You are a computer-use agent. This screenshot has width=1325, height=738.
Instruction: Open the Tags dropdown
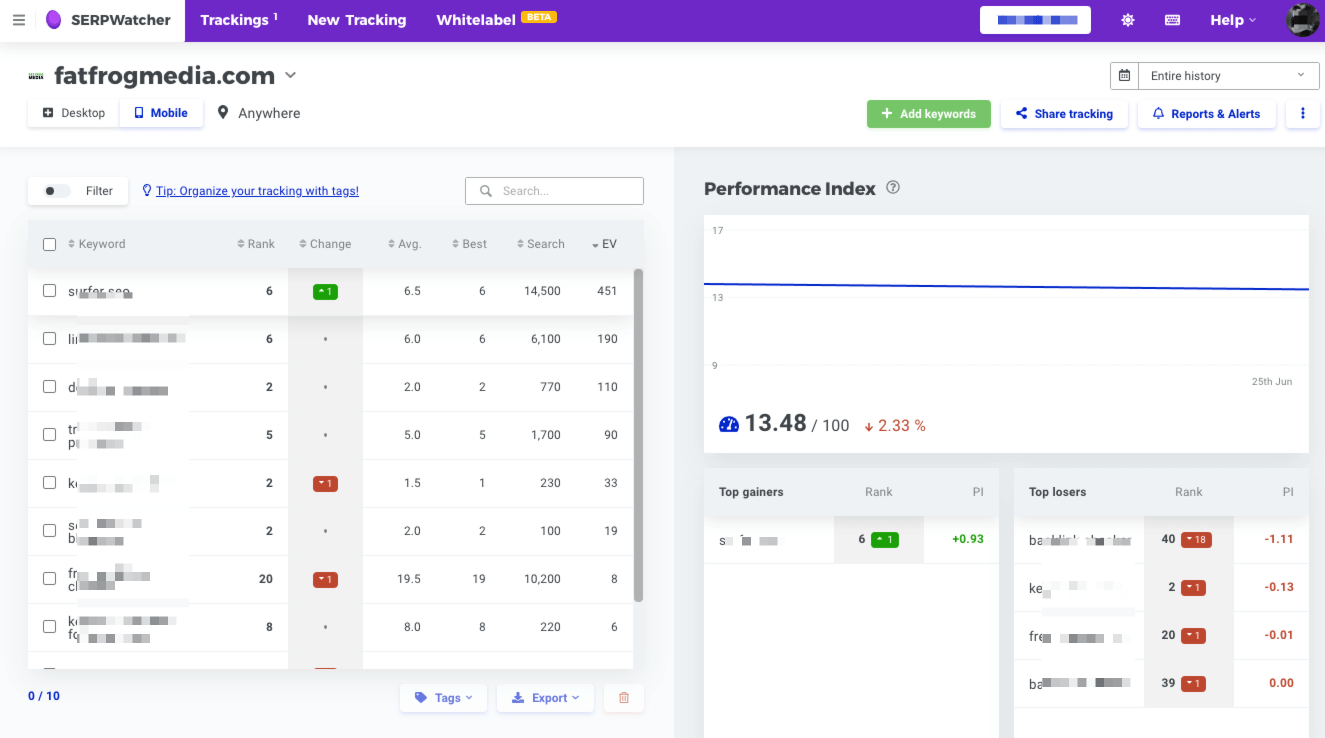pos(443,698)
